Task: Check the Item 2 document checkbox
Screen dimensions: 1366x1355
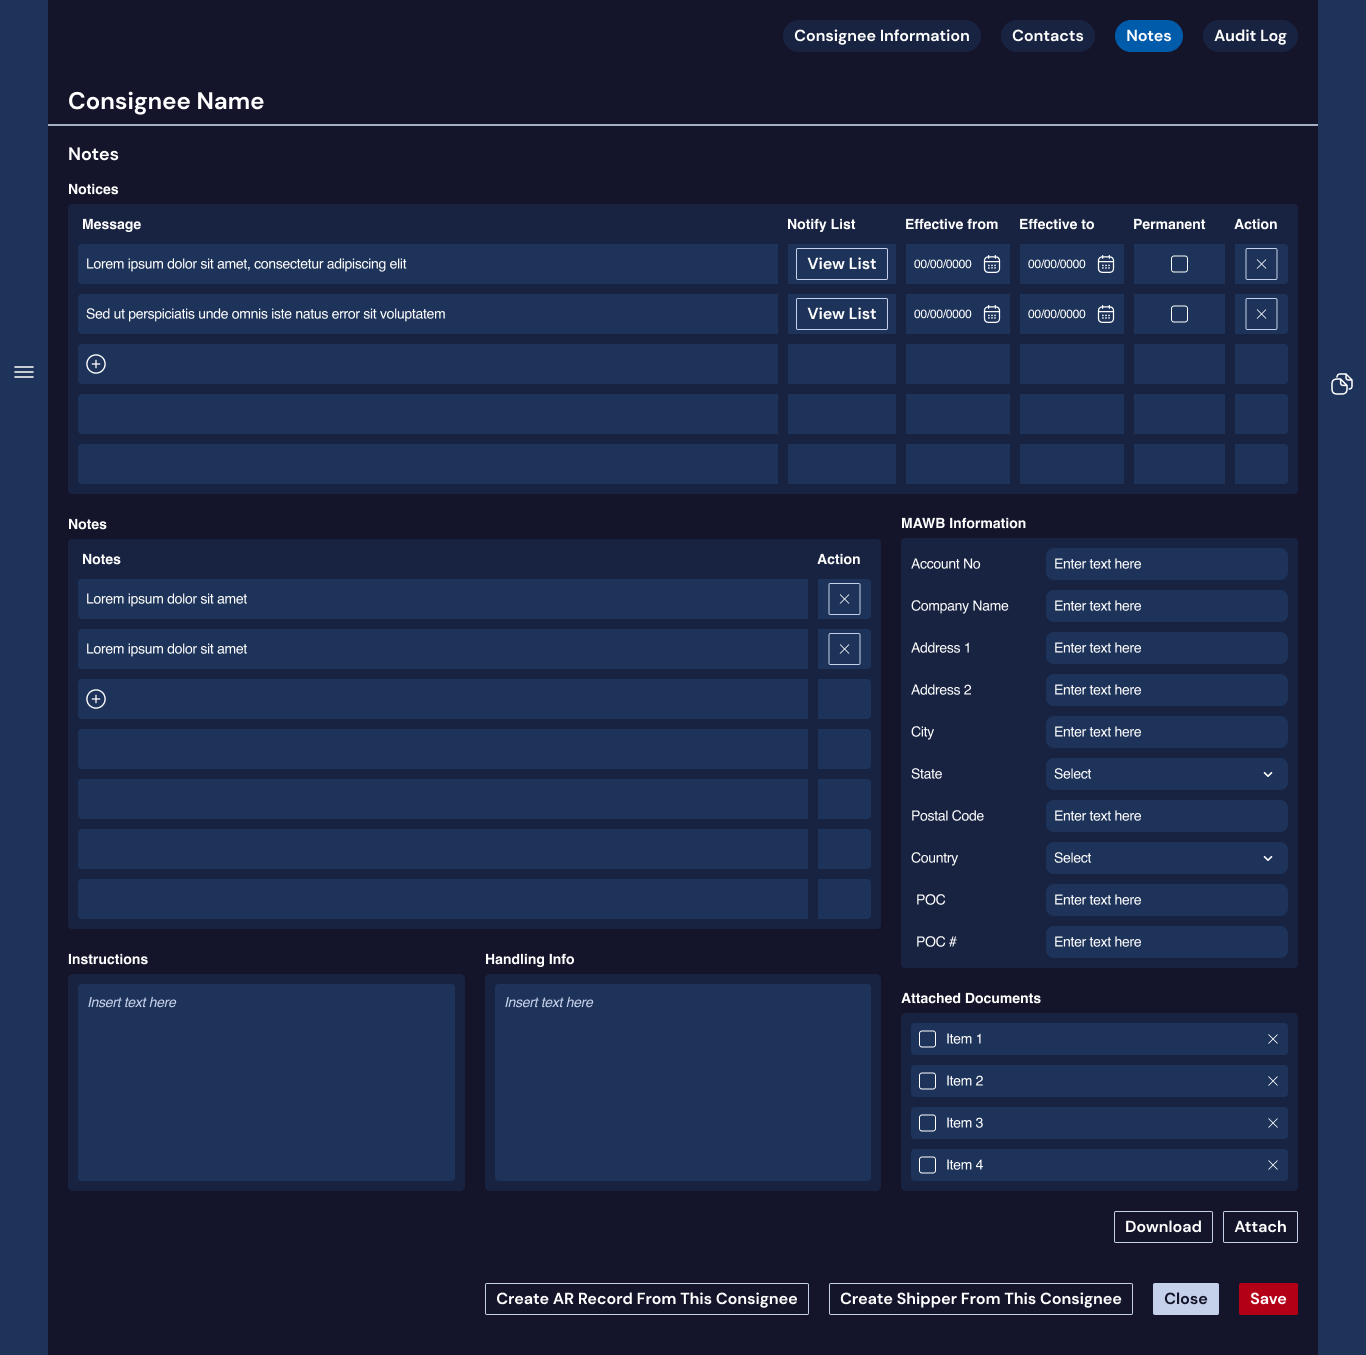Action: coord(927,1081)
